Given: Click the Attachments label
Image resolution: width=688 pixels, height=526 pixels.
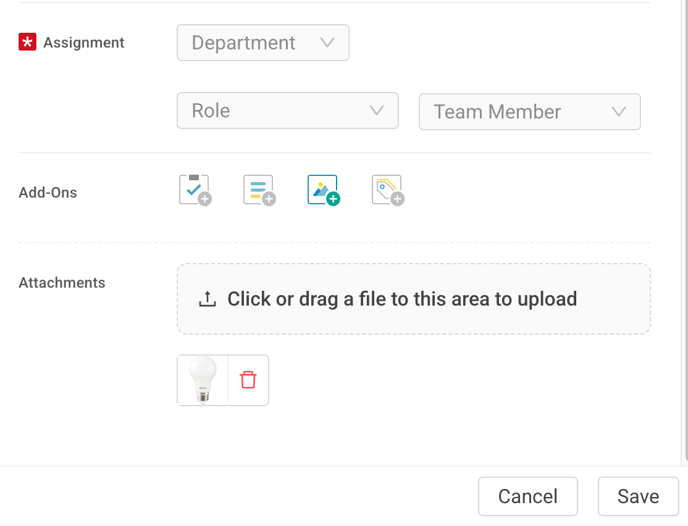Looking at the screenshot, I should [62, 283].
